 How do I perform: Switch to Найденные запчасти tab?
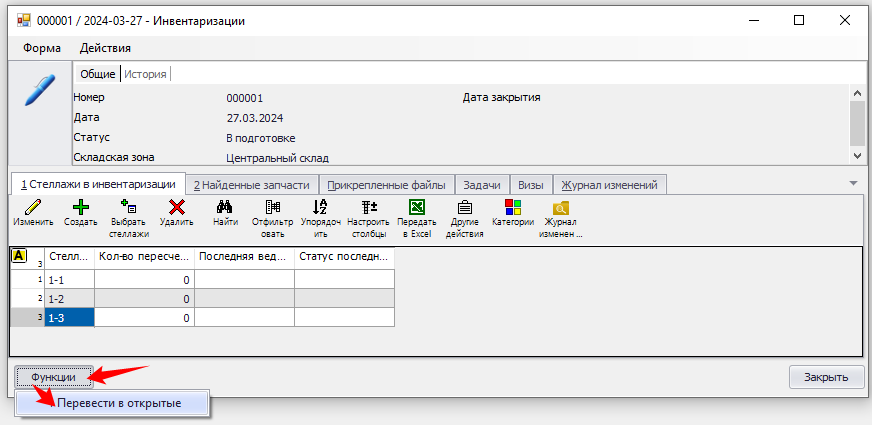tap(251, 185)
